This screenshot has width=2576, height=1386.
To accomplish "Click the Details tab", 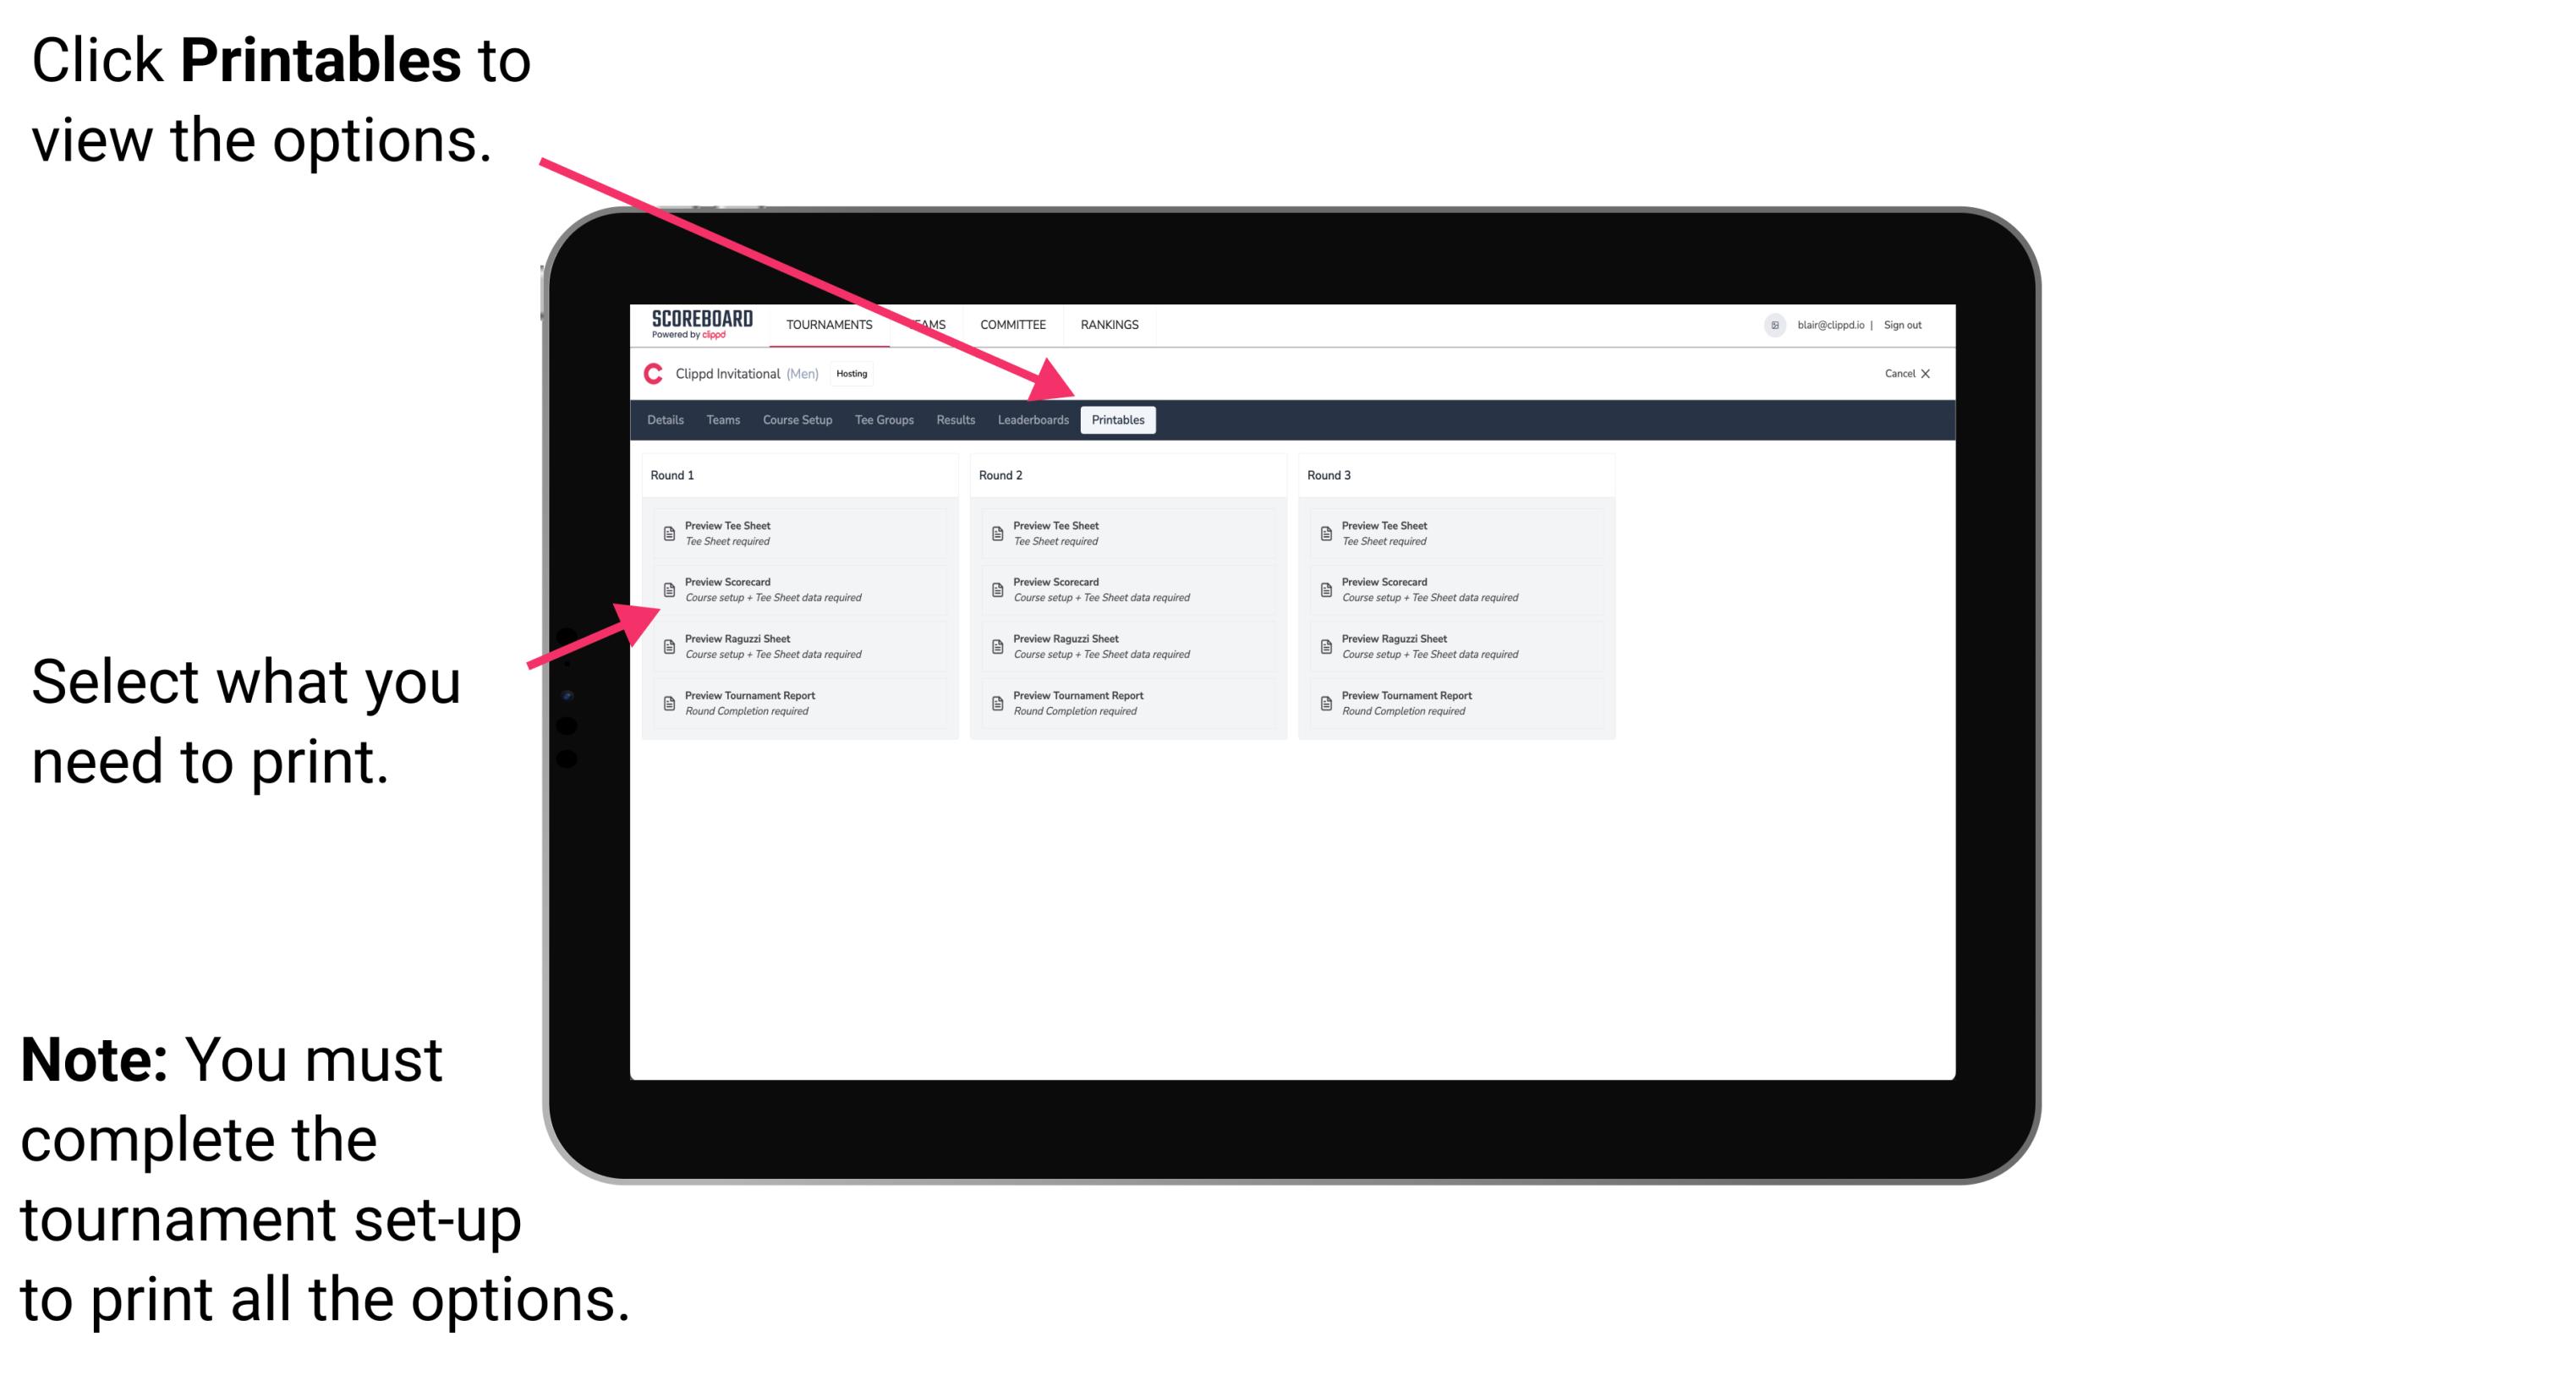I will 667,420.
